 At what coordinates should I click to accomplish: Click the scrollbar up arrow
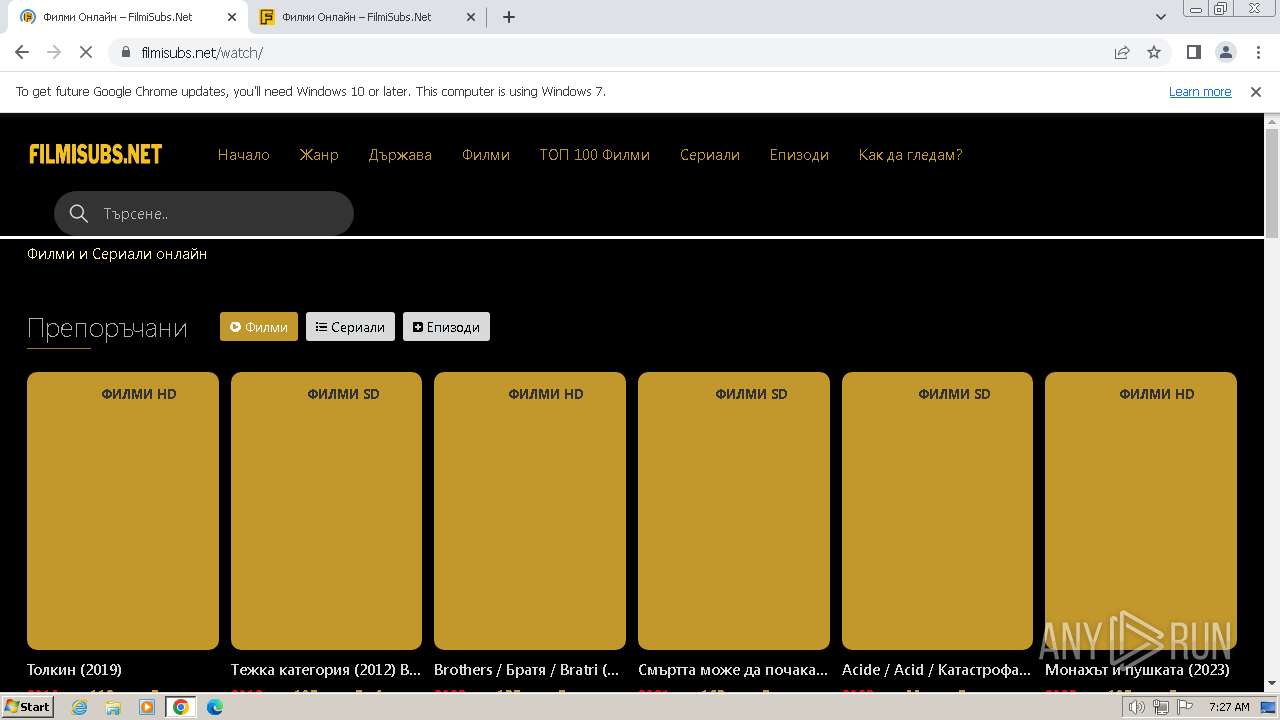1272,121
